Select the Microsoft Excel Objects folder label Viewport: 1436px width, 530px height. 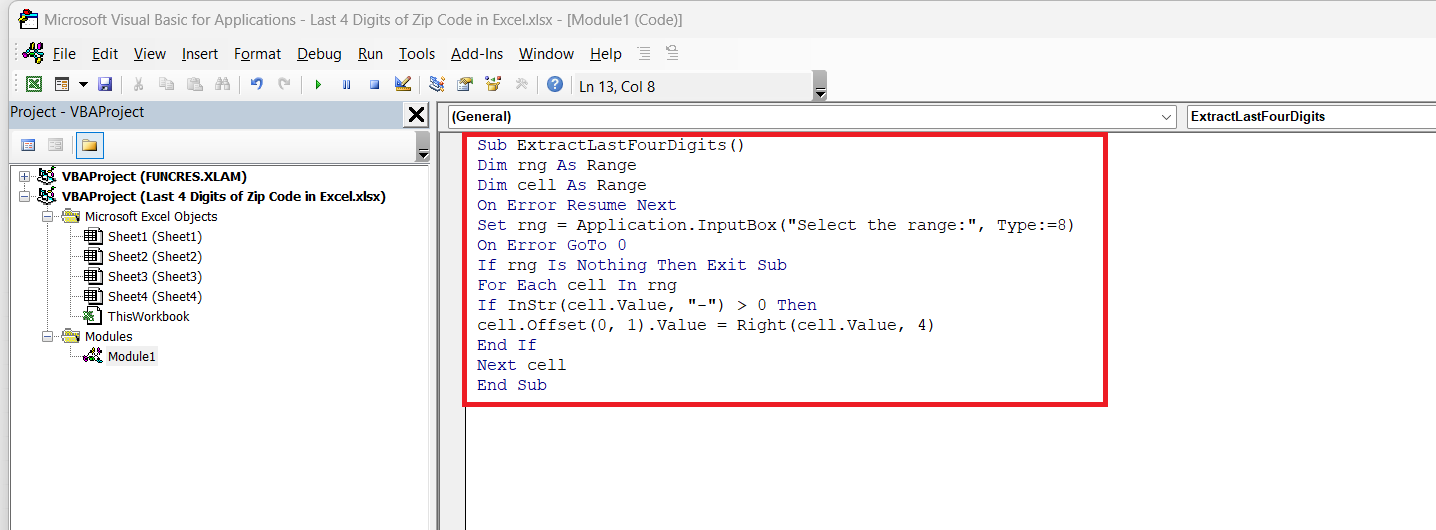pos(151,217)
